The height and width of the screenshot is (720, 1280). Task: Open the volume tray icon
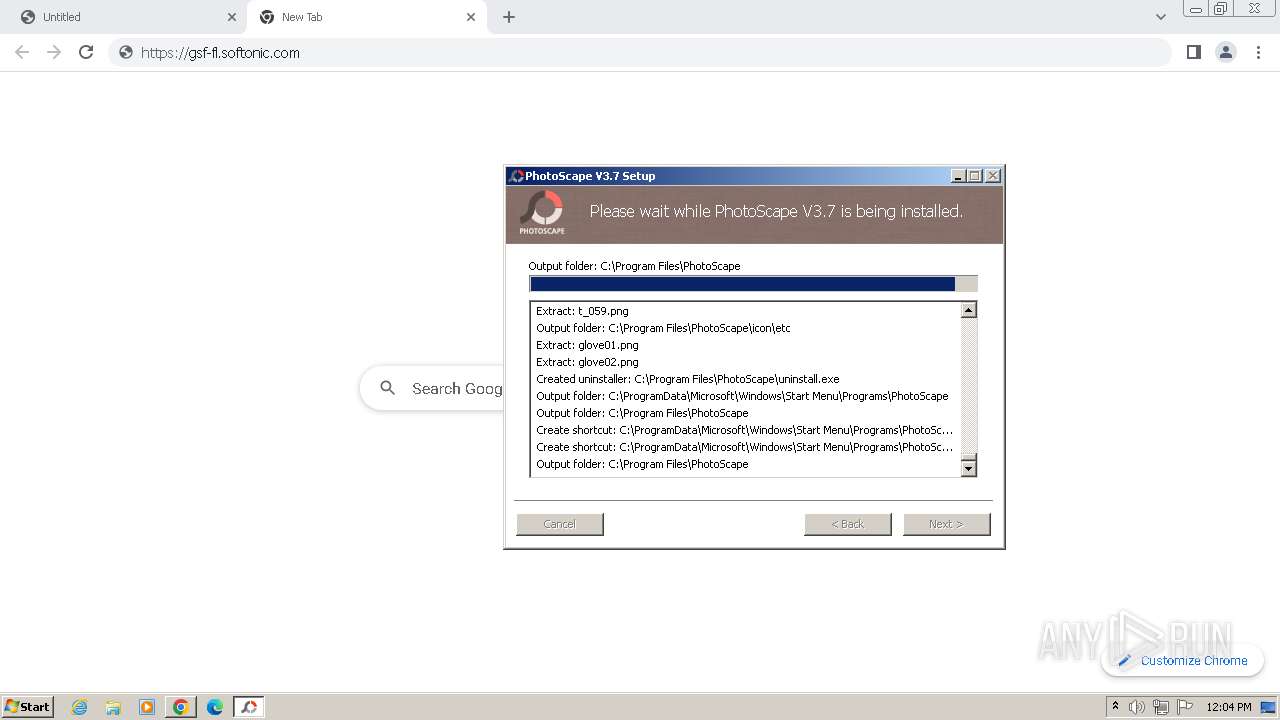pyautogui.click(x=1137, y=707)
